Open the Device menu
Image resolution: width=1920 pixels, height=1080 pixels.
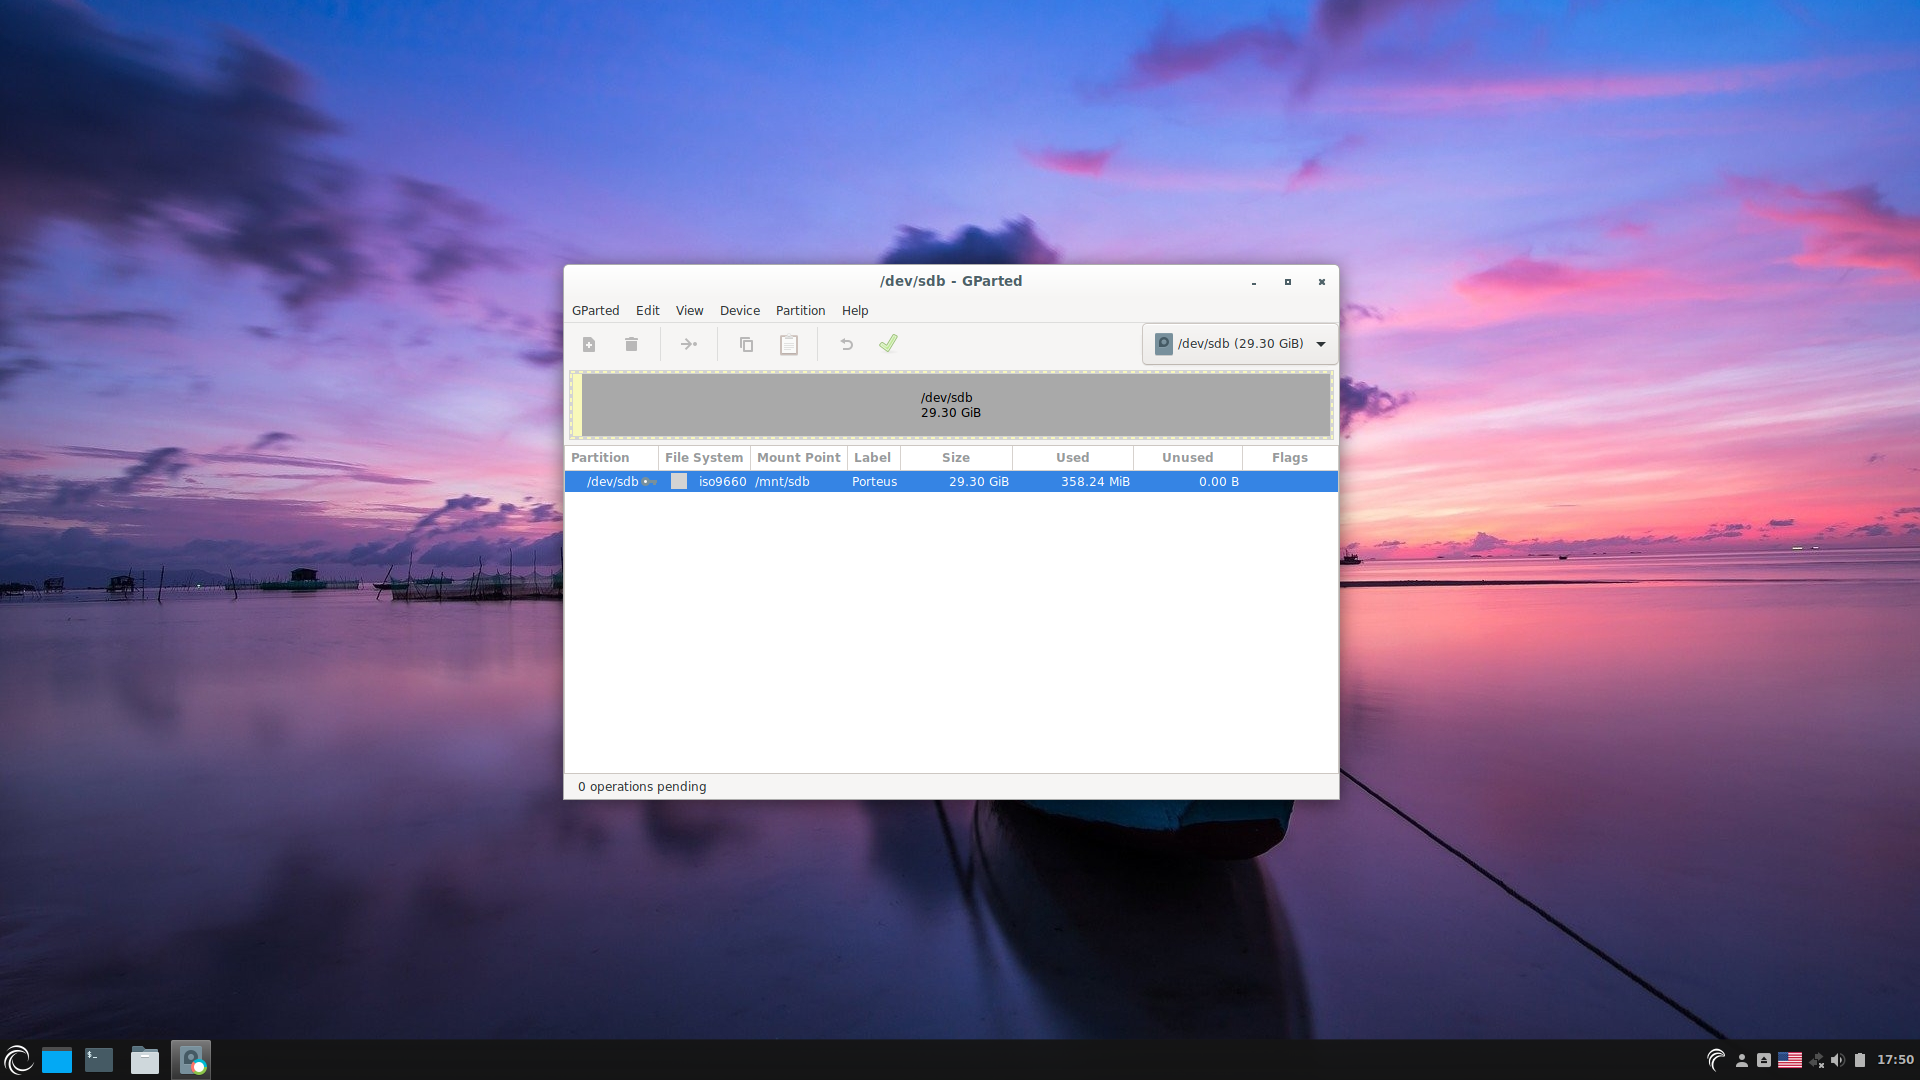pos(739,310)
